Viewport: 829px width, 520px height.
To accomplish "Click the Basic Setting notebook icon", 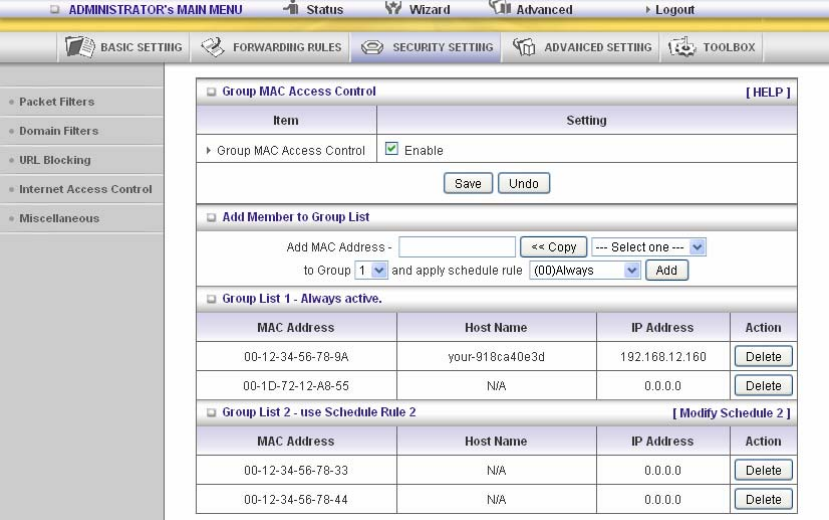I will pyautogui.click(x=80, y=47).
